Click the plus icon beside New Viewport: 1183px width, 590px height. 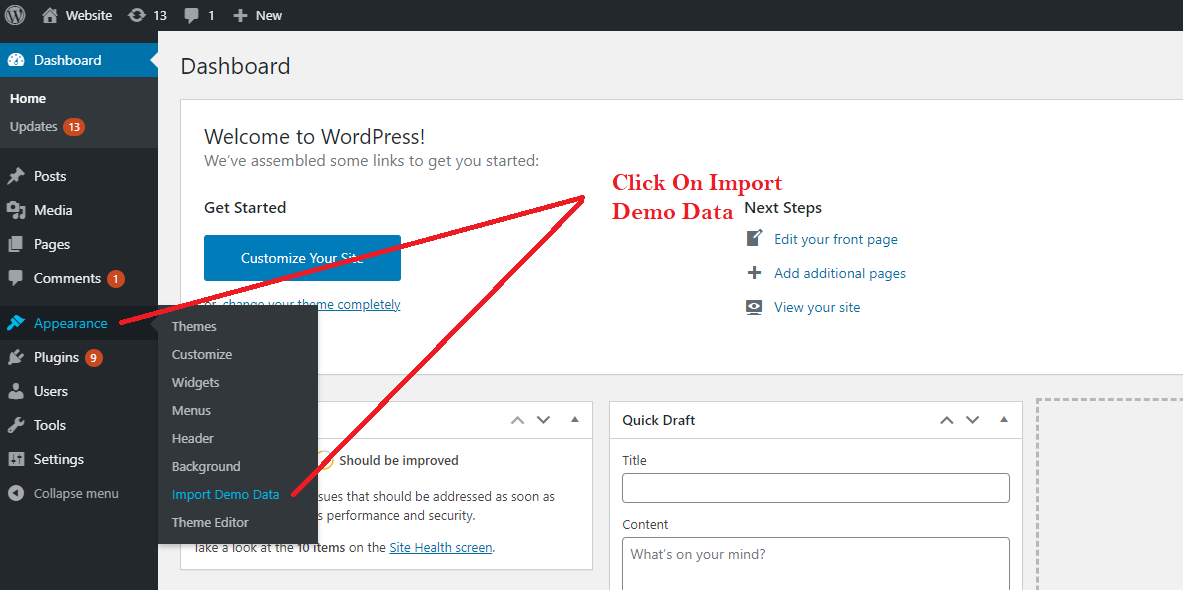pyautogui.click(x=240, y=15)
